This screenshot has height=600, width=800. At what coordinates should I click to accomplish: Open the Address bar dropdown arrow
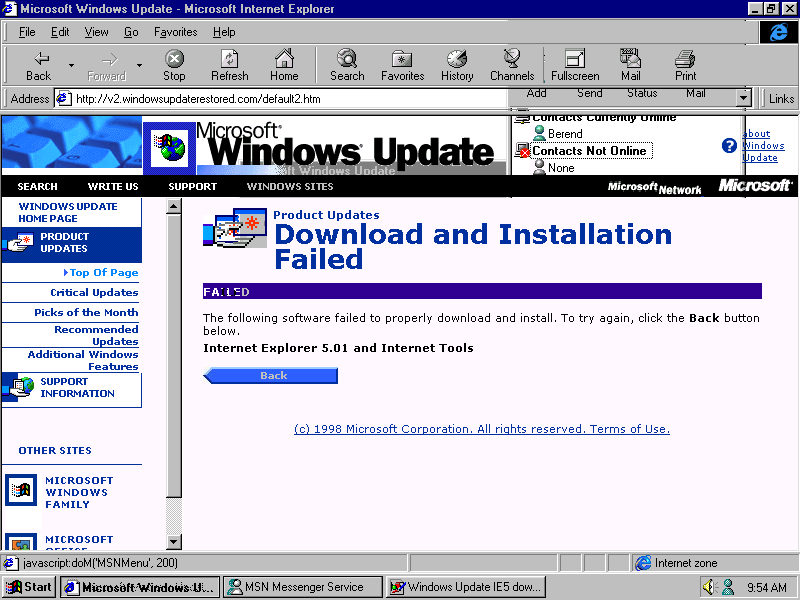(x=743, y=99)
